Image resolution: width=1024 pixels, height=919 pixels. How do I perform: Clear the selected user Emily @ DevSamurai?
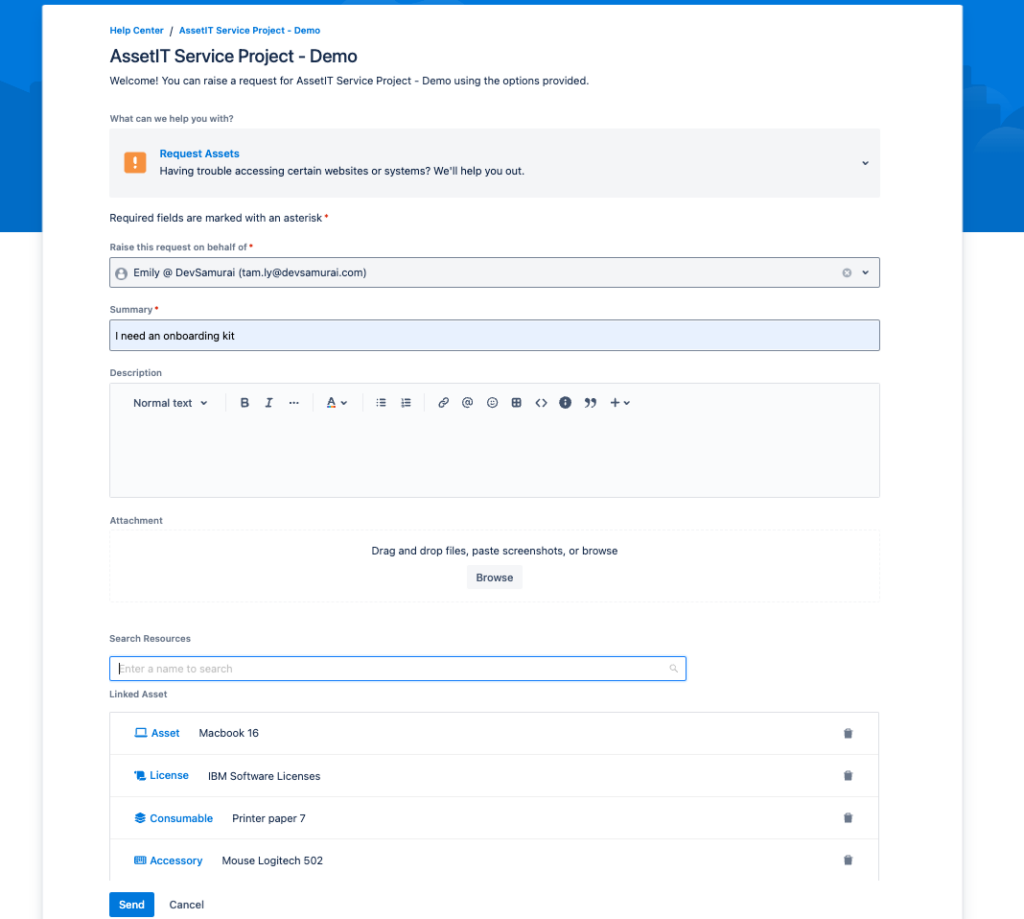pos(847,272)
